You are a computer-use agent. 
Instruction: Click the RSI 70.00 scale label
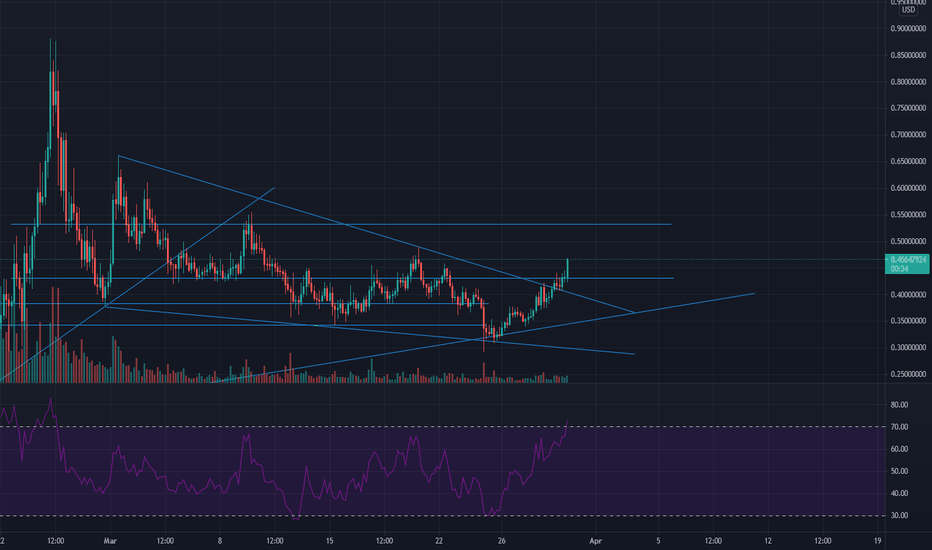[x=899, y=427]
